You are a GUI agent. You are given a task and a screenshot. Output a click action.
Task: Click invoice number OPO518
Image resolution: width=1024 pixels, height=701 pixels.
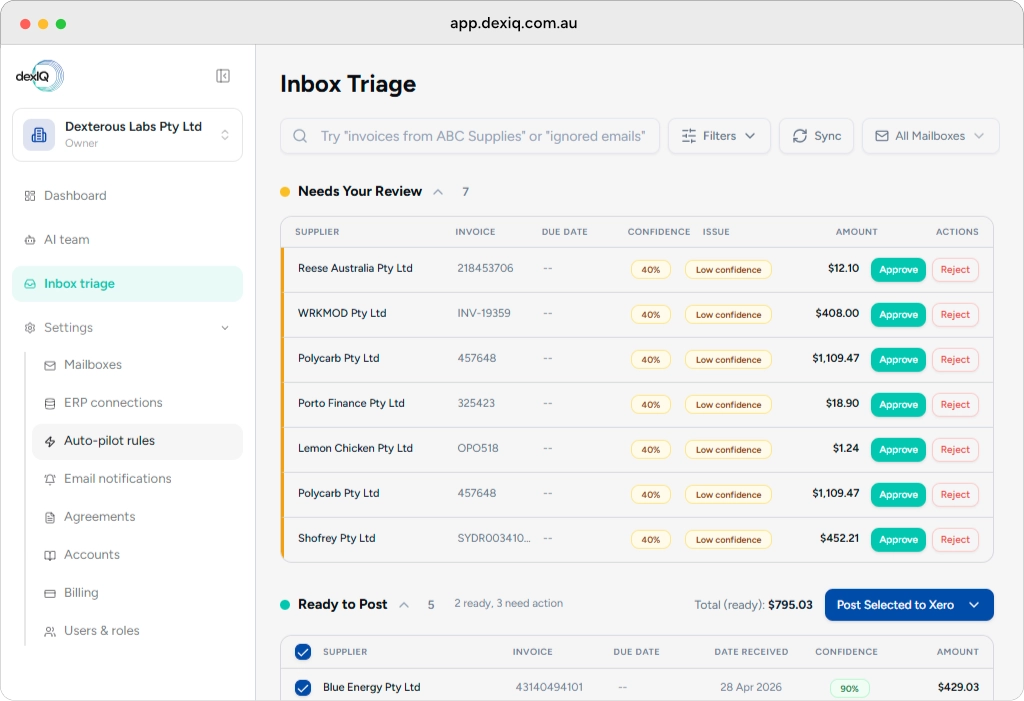click(477, 449)
